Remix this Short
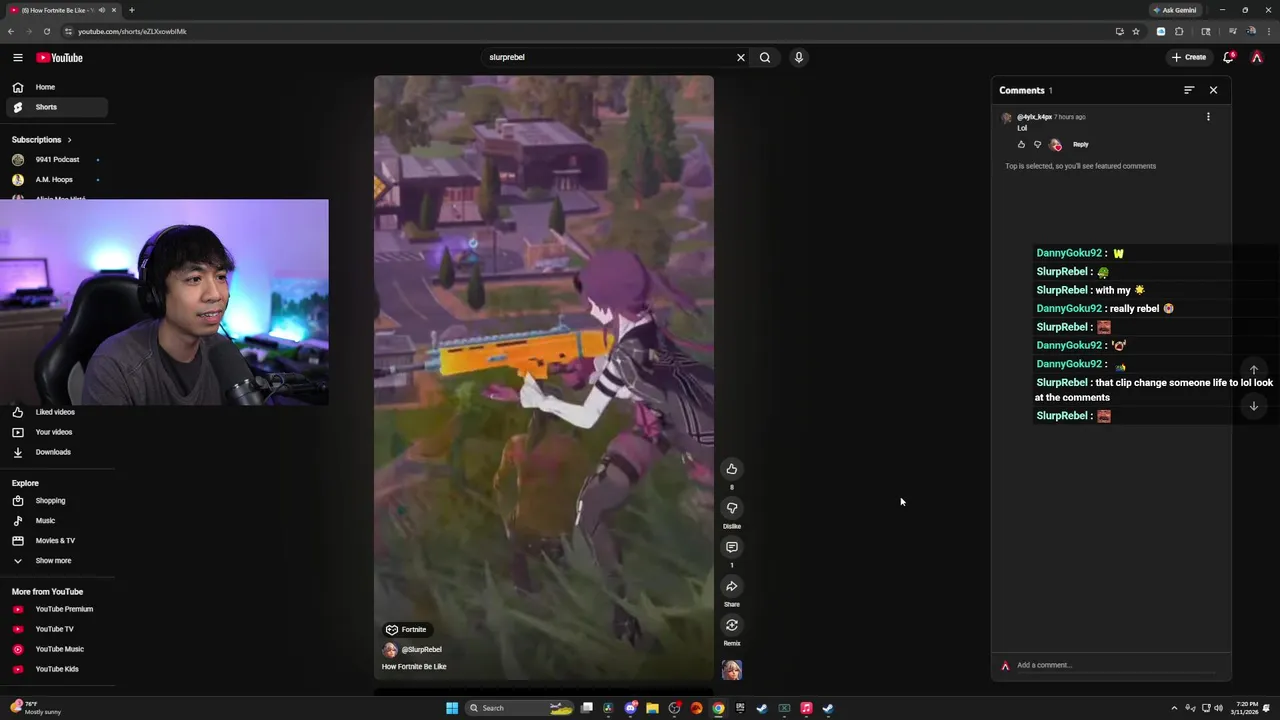 click(732, 625)
